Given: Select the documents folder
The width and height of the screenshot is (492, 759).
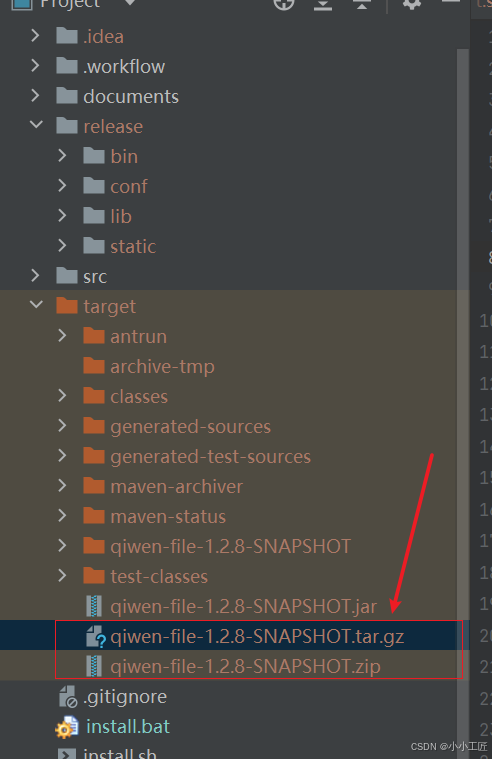Looking at the screenshot, I should [117, 96].
